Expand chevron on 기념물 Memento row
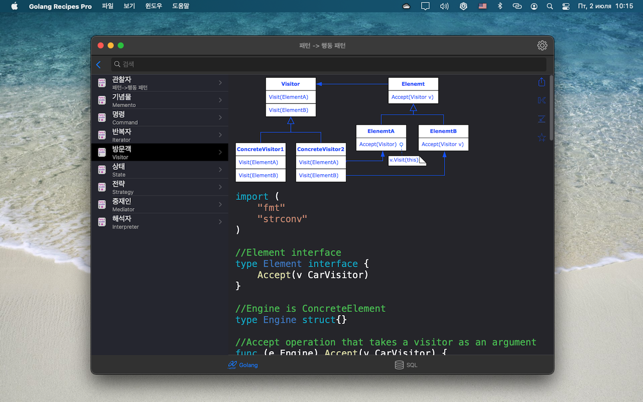Image resolution: width=643 pixels, height=402 pixels. click(220, 100)
